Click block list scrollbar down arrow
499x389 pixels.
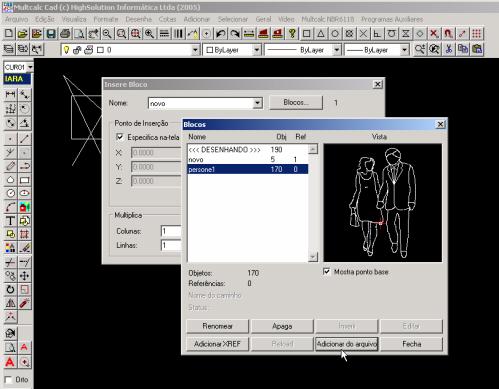(313, 257)
